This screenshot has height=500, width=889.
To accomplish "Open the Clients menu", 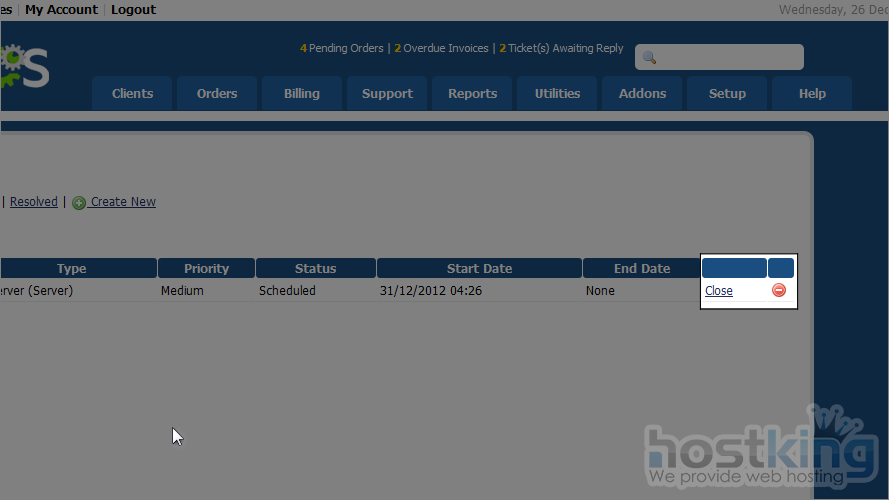I will [x=132, y=94].
